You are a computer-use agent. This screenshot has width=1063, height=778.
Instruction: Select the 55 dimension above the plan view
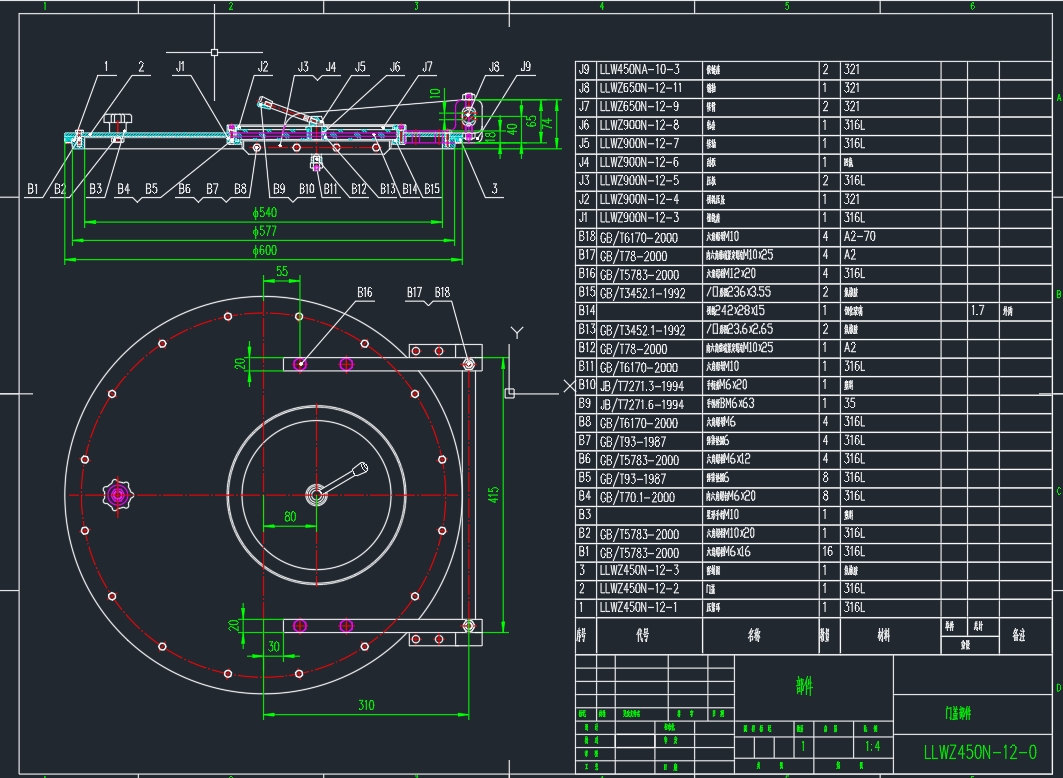coord(282,271)
